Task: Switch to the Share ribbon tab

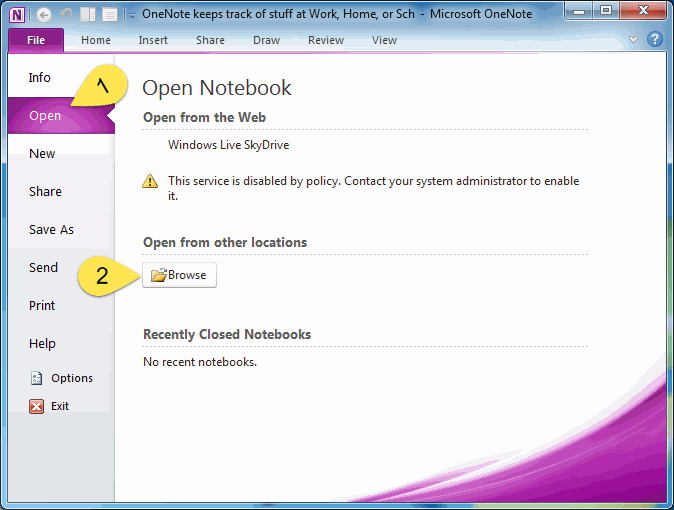Action: pyautogui.click(x=210, y=40)
